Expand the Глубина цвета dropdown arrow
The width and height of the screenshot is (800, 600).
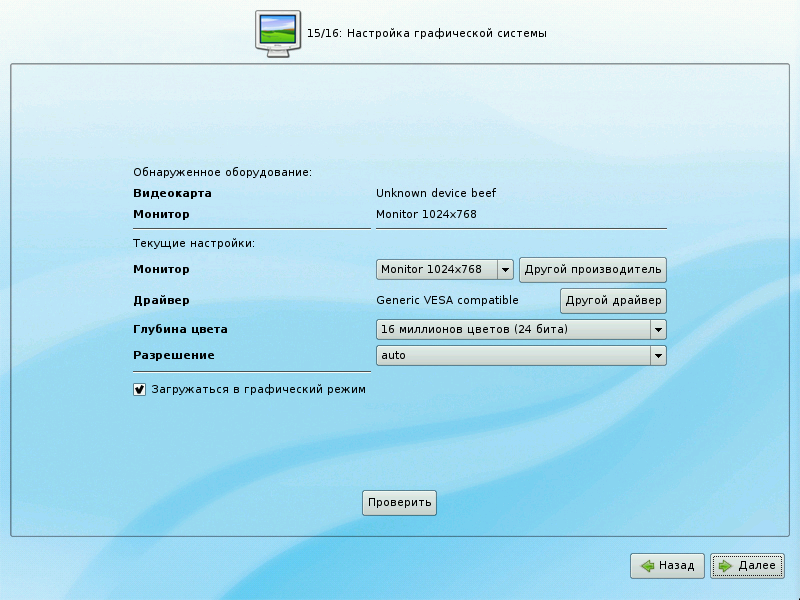coord(658,330)
